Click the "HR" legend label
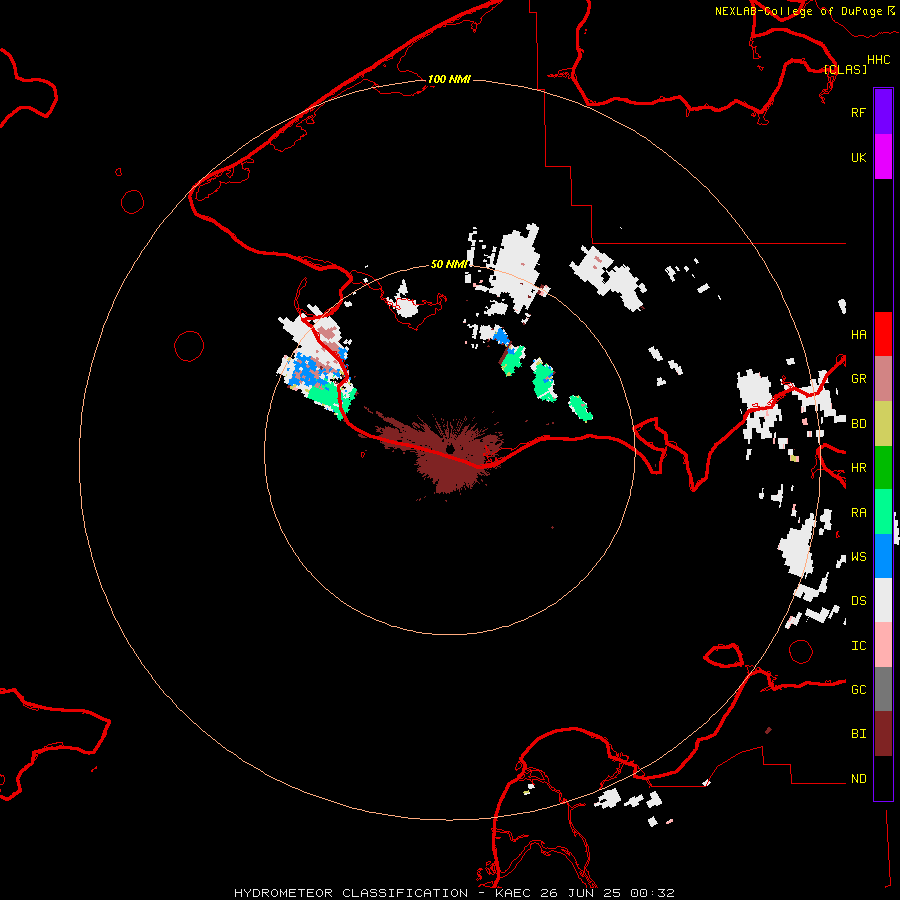This screenshot has width=900, height=900. click(x=858, y=468)
